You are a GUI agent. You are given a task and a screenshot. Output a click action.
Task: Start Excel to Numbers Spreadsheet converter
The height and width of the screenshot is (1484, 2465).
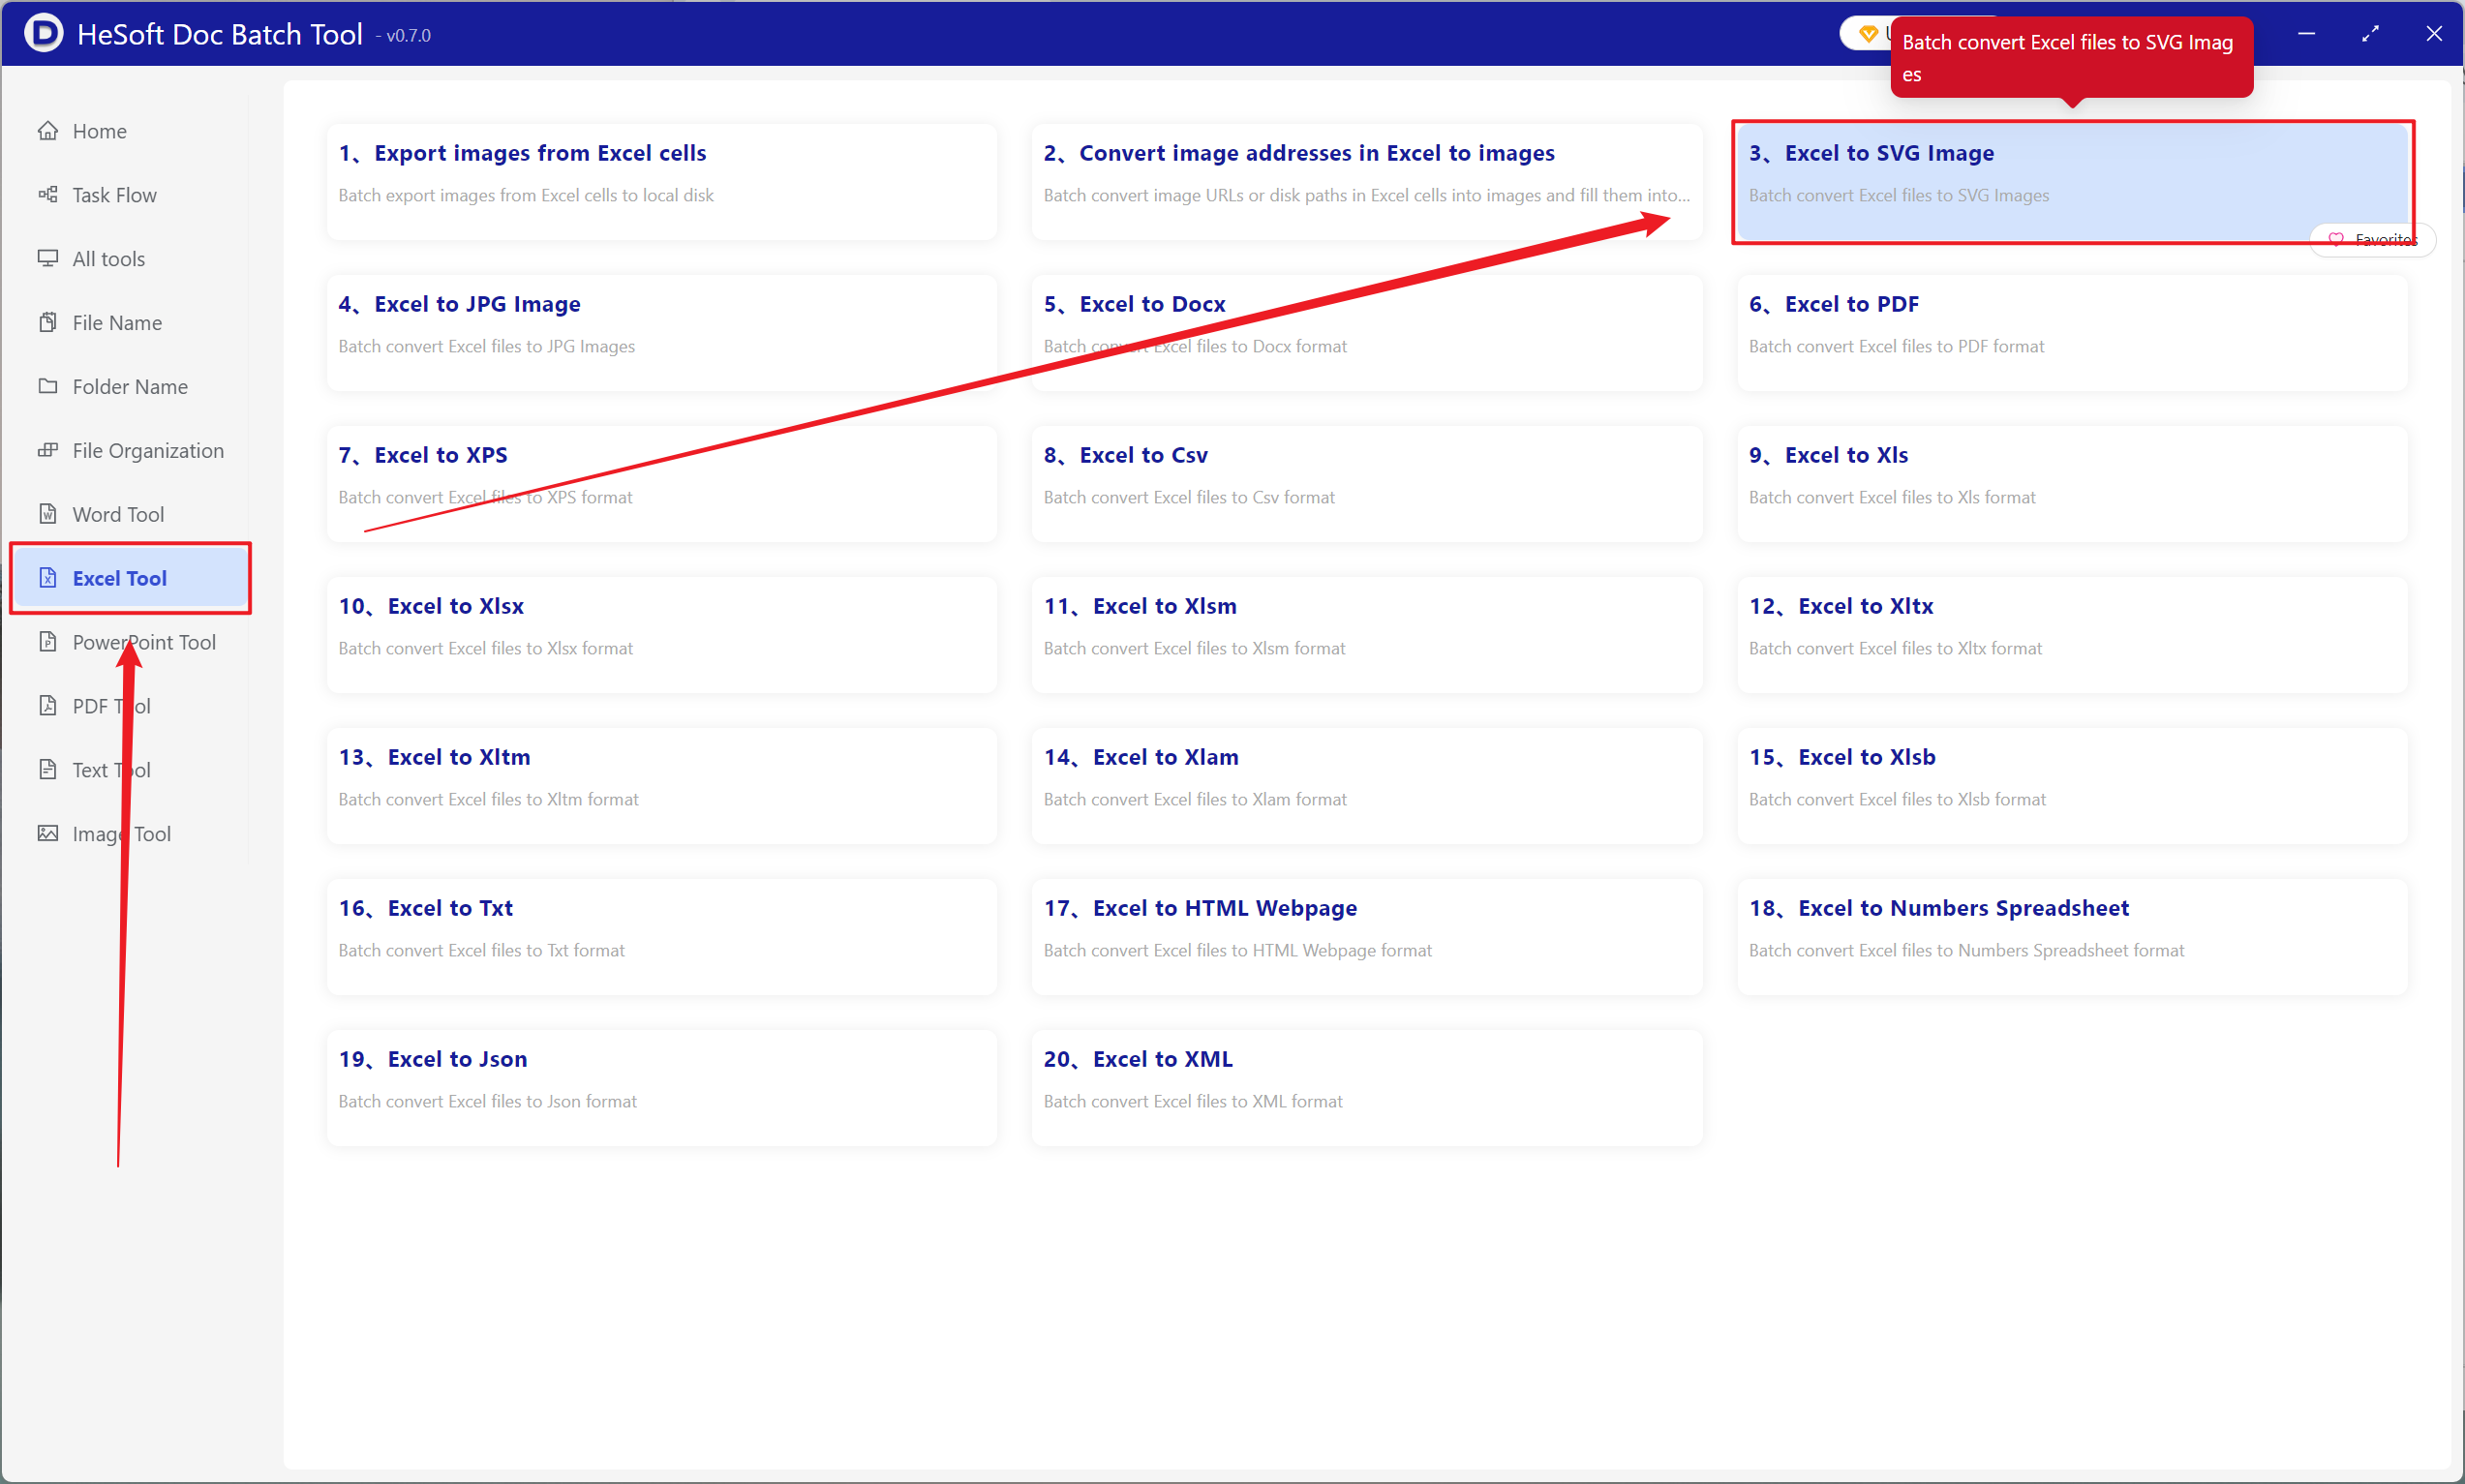point(2072,937)
